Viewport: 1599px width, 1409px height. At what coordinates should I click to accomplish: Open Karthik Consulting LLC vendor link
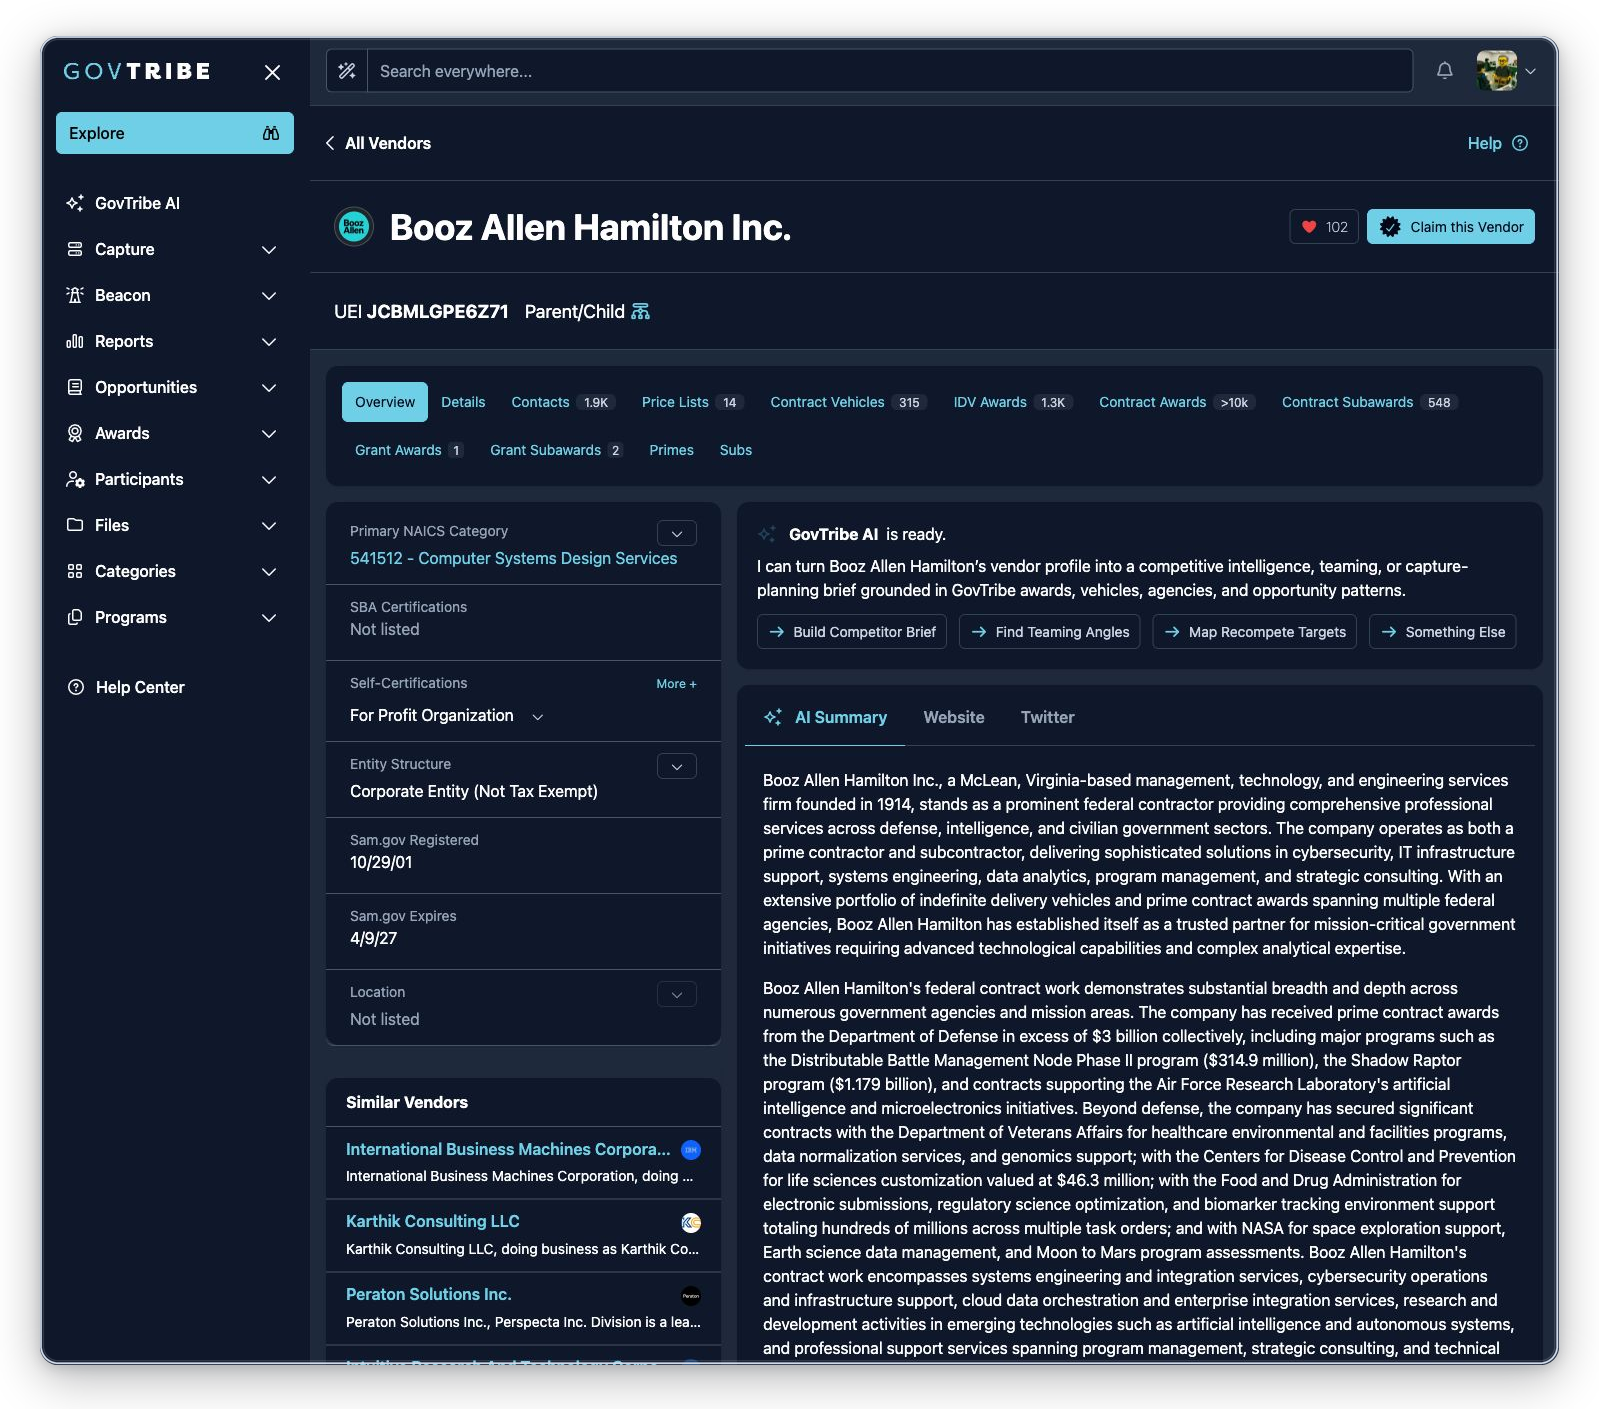433,1221
